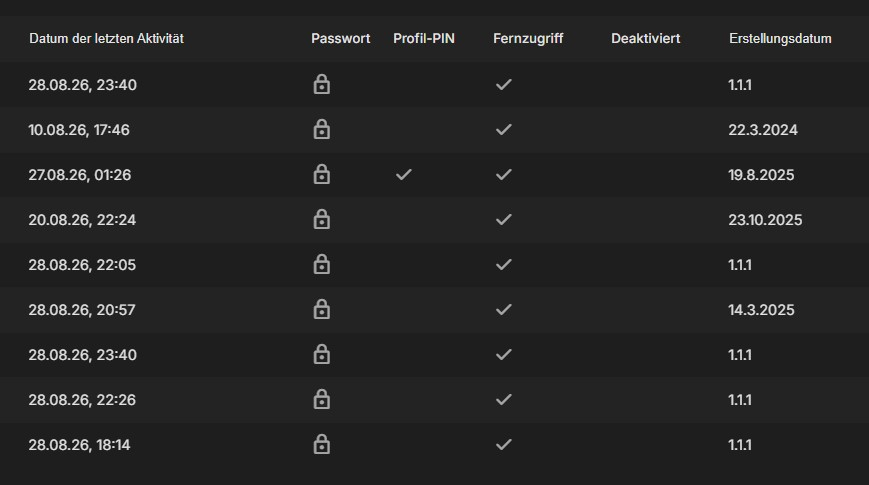Image resolution: width=869 pixels, height=485 pixels.
Task: Sort table by Deaktiviert column
Action: tap(646, 38)
